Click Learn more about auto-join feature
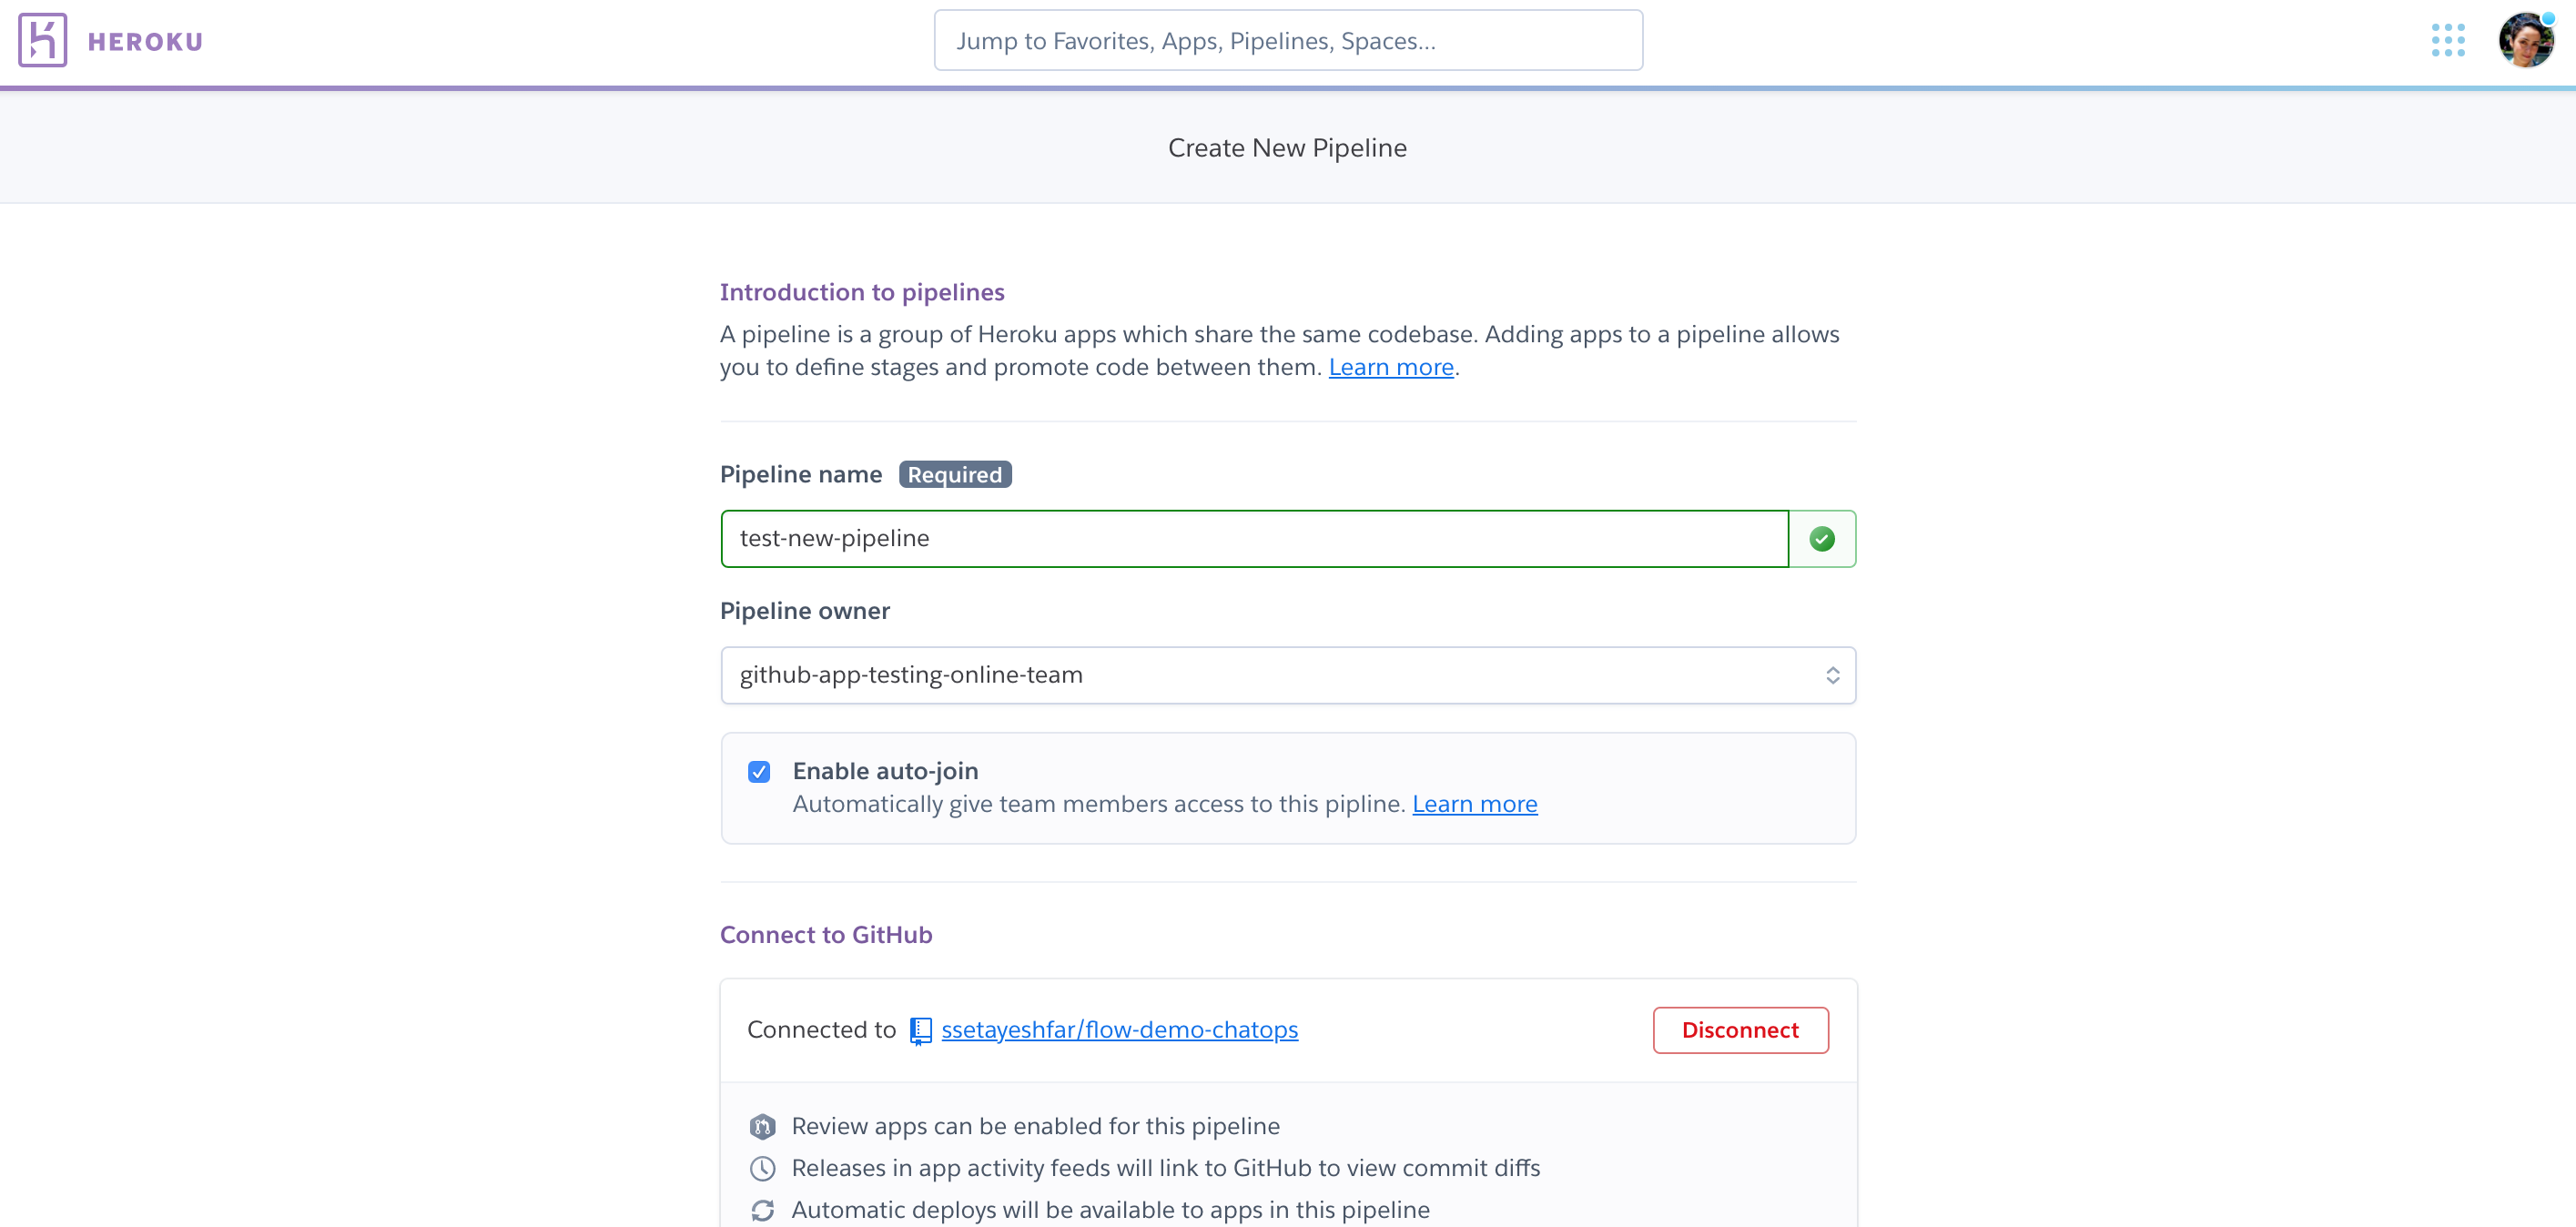This screenshot has height=1227, width=2576. pos(1474,803)
